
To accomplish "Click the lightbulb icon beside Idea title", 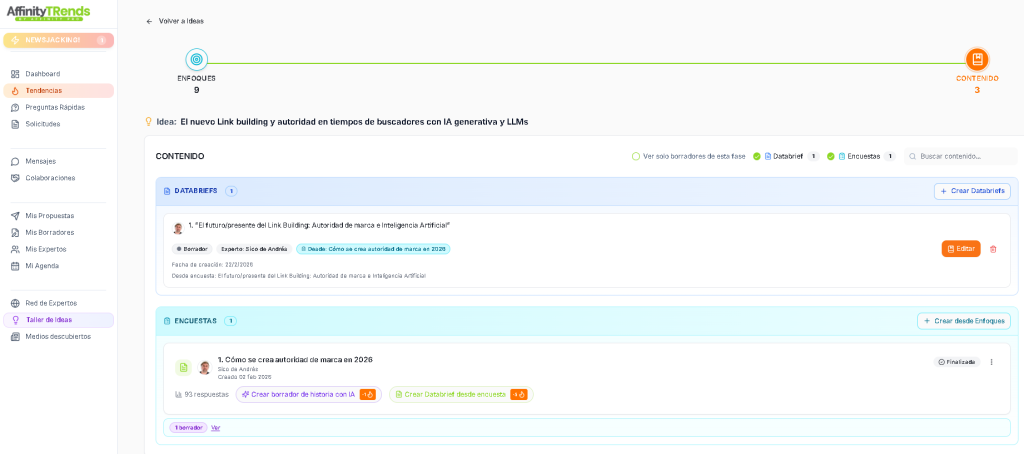I will (x=149, y=122).
